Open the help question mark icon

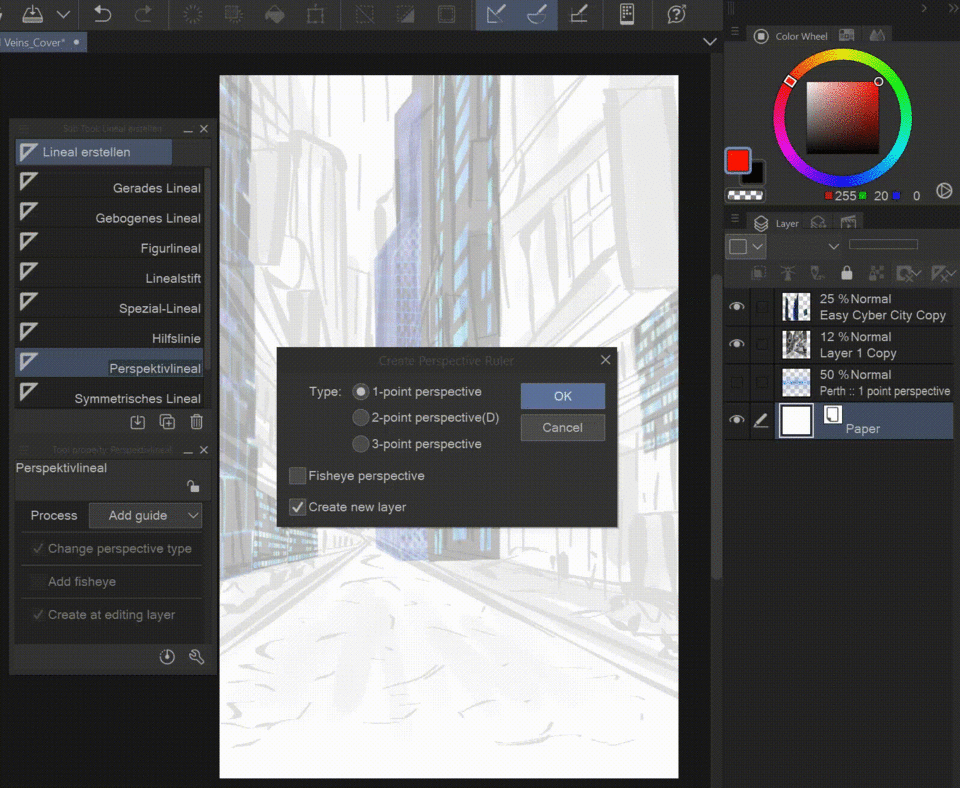(x=677, y=14)
